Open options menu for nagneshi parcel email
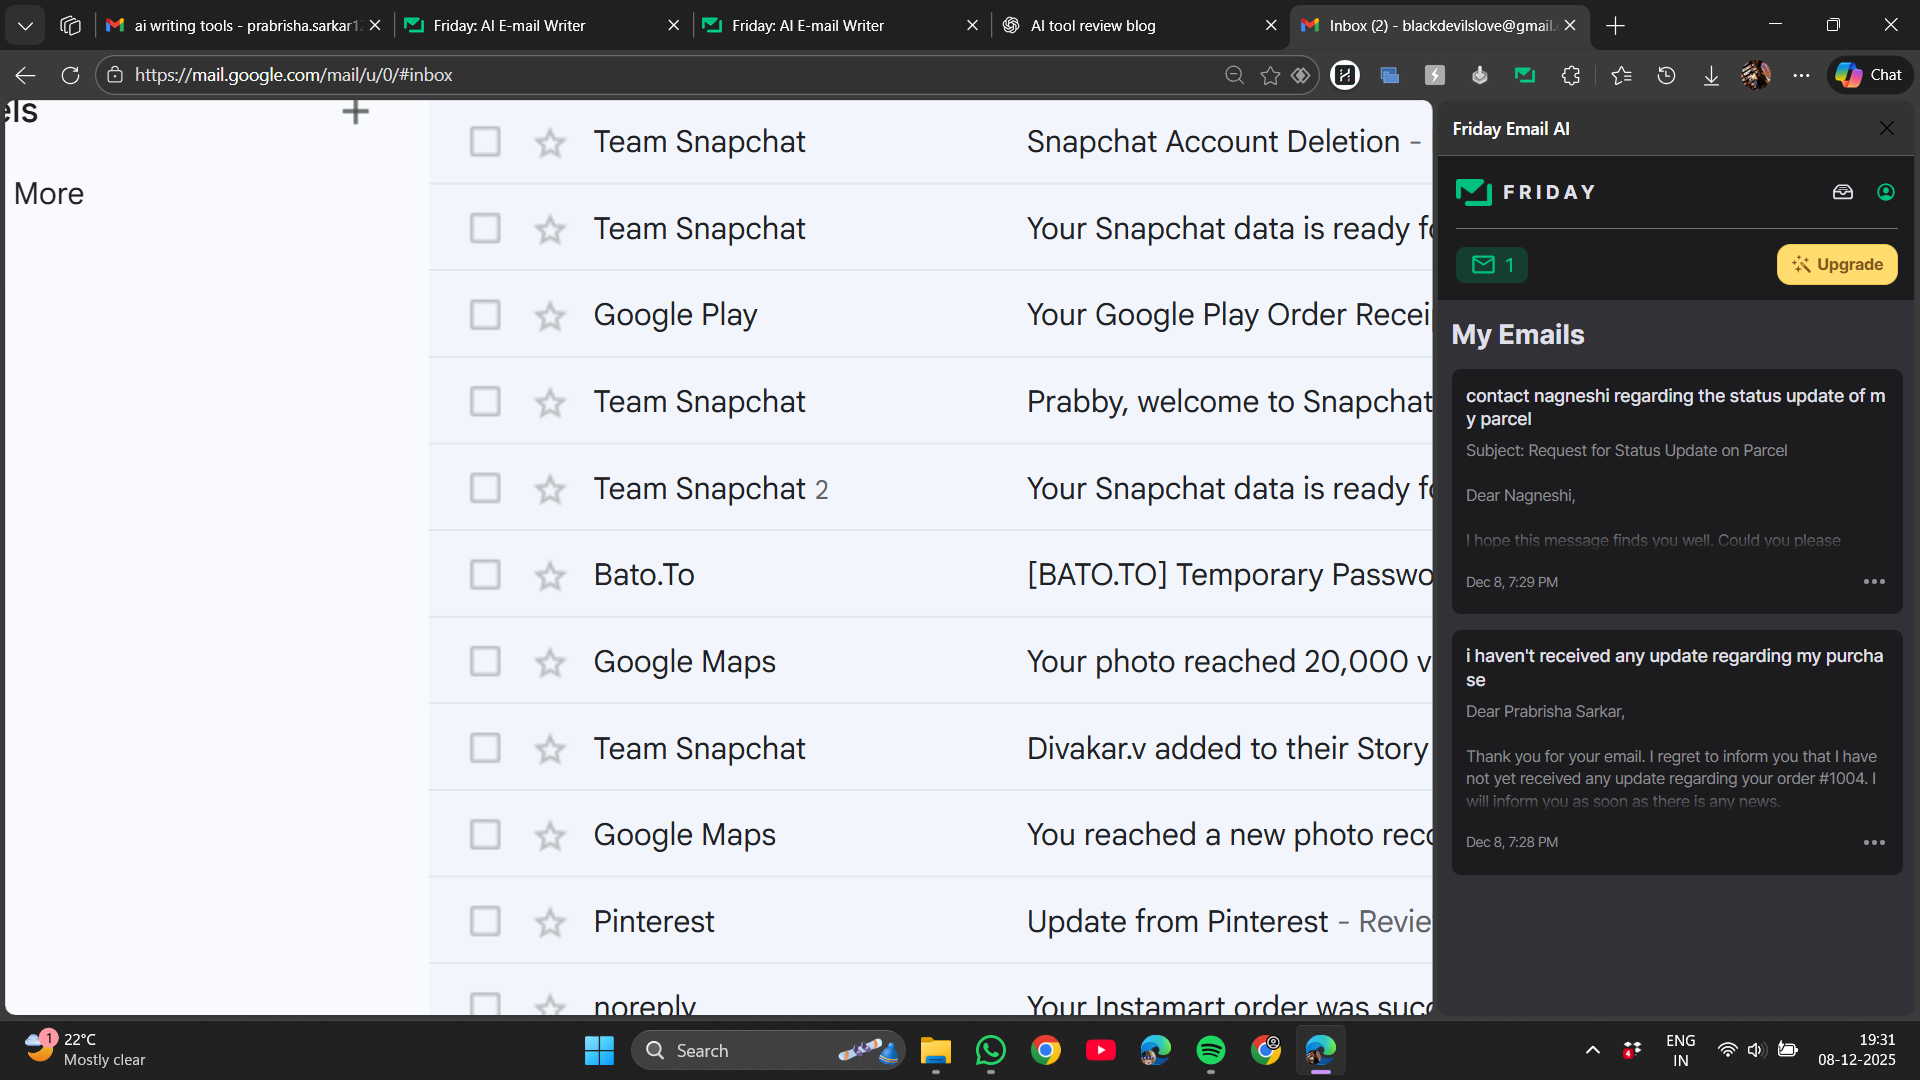1920x1080 pixels. pos(1874,582)
